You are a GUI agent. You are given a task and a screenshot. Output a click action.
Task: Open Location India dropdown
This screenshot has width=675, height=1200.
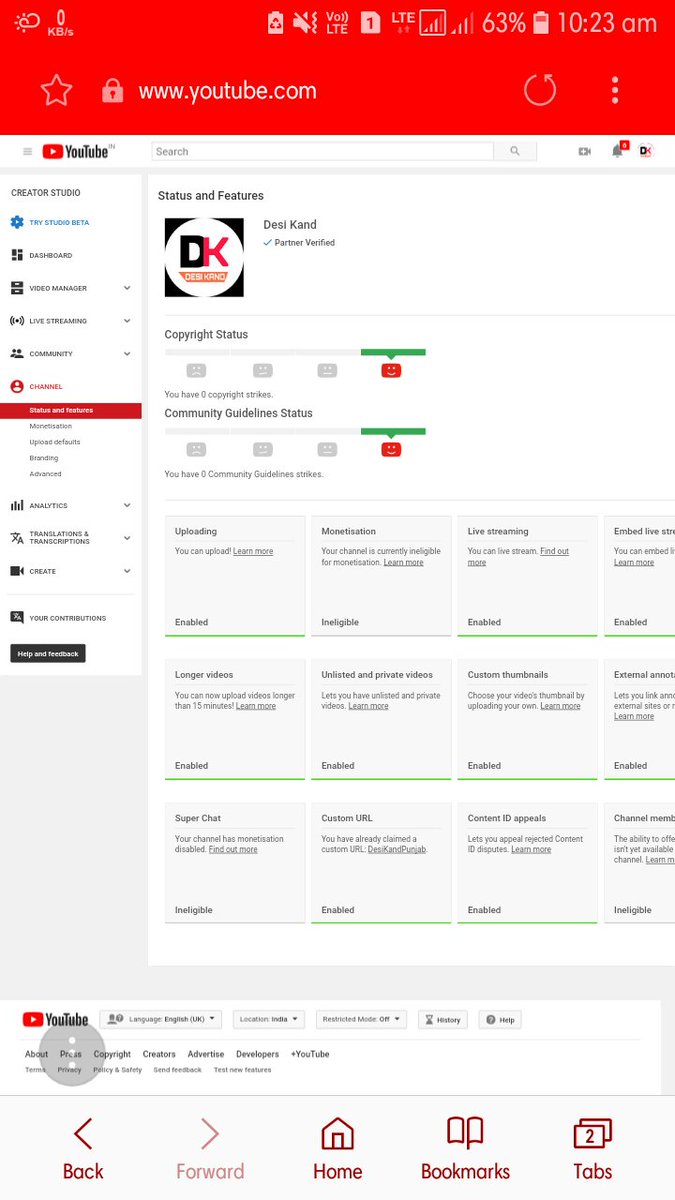coord(269,1019)
